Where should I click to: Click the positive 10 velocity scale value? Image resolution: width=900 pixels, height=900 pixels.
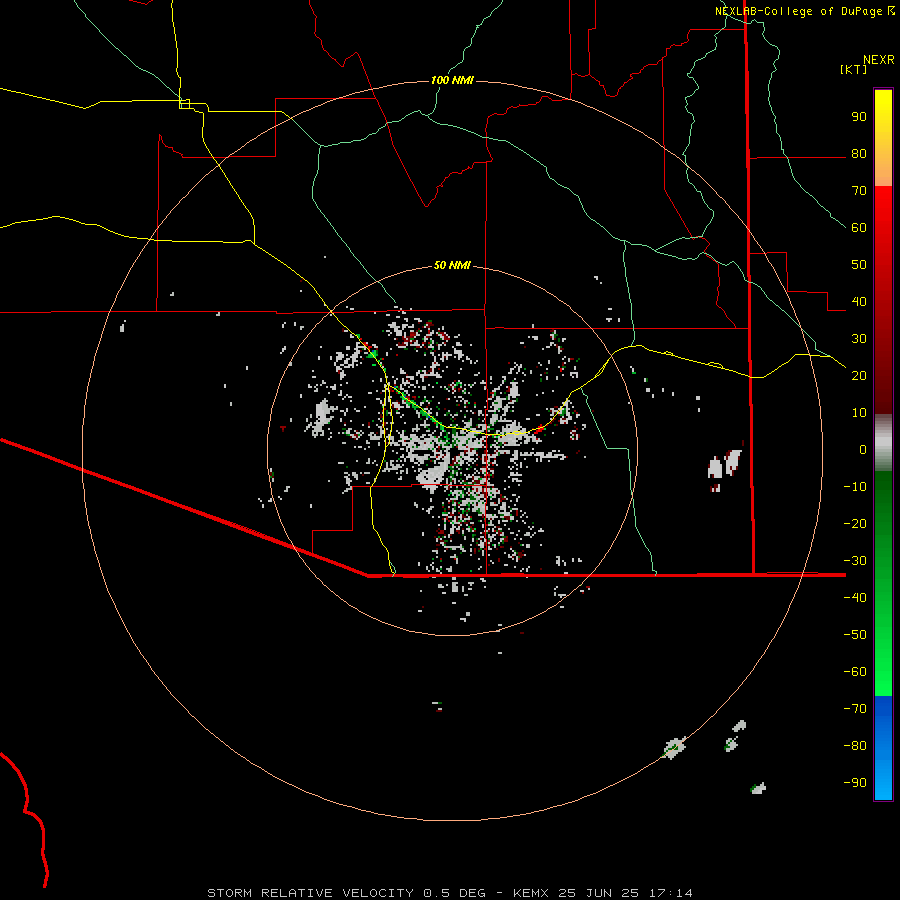coord(859,413)
